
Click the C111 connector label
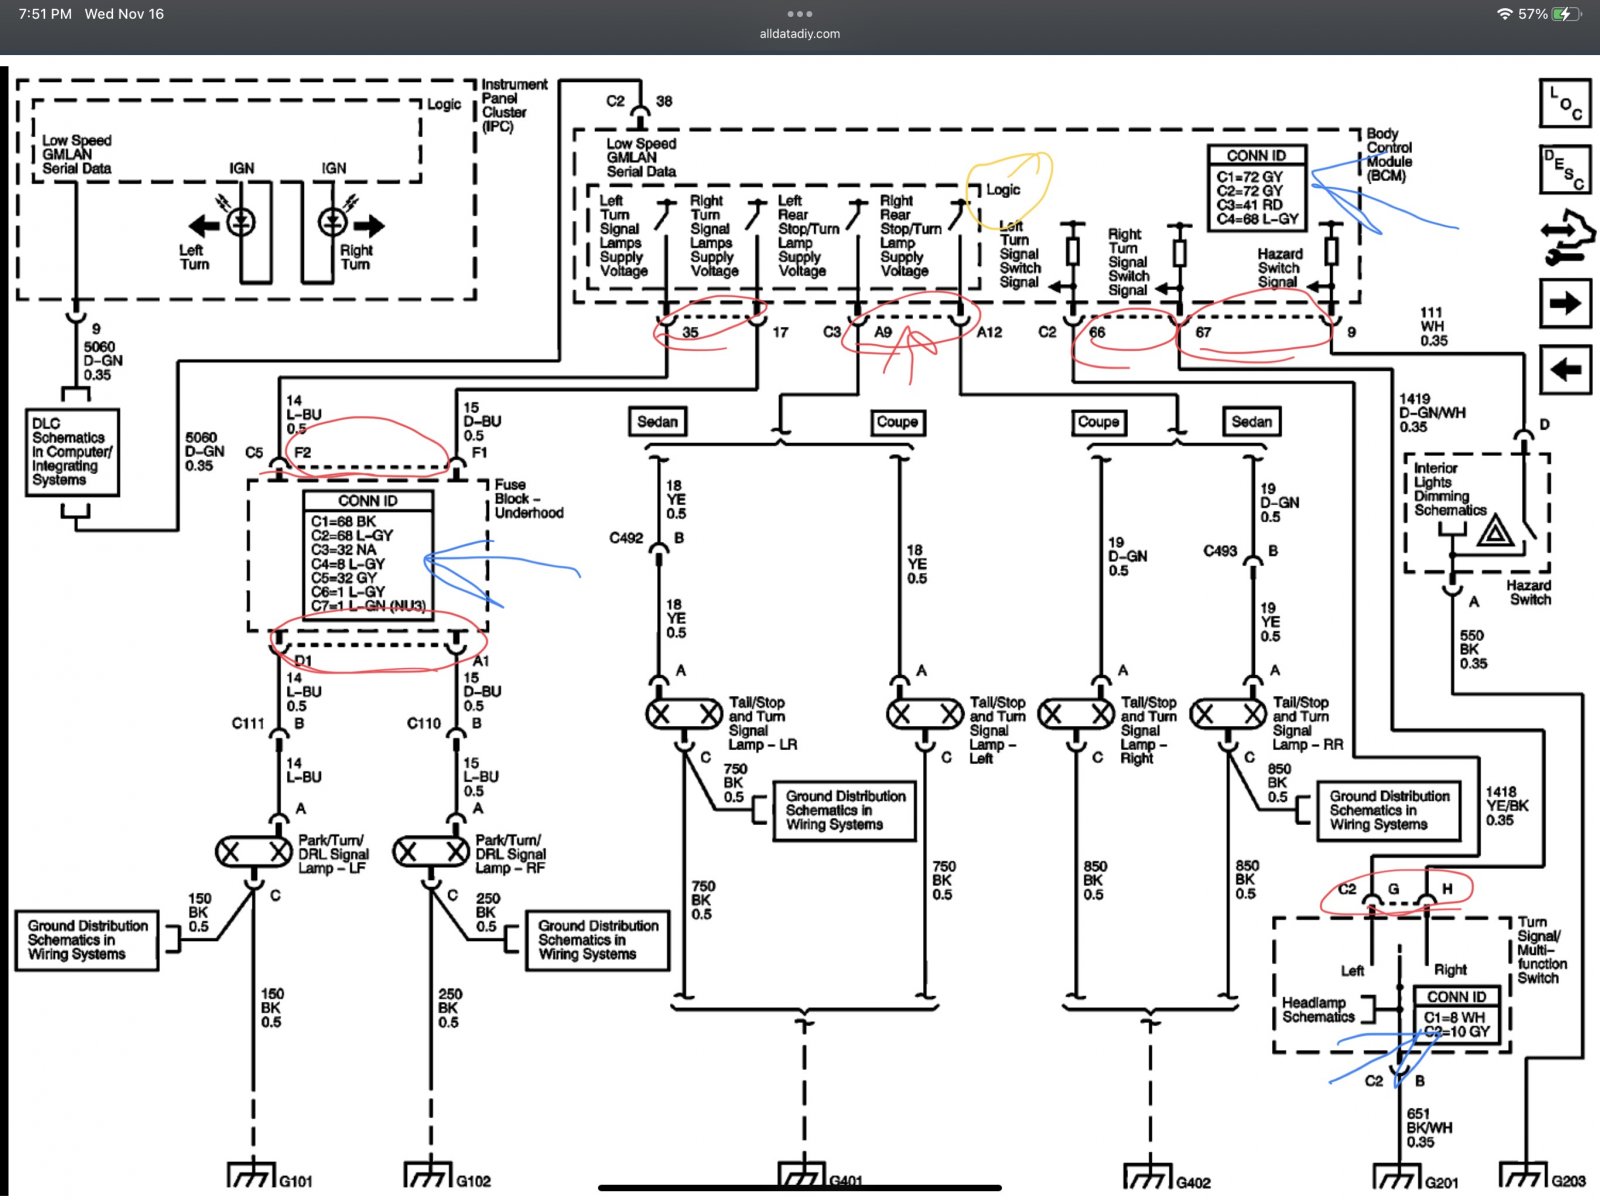(248, 723)
